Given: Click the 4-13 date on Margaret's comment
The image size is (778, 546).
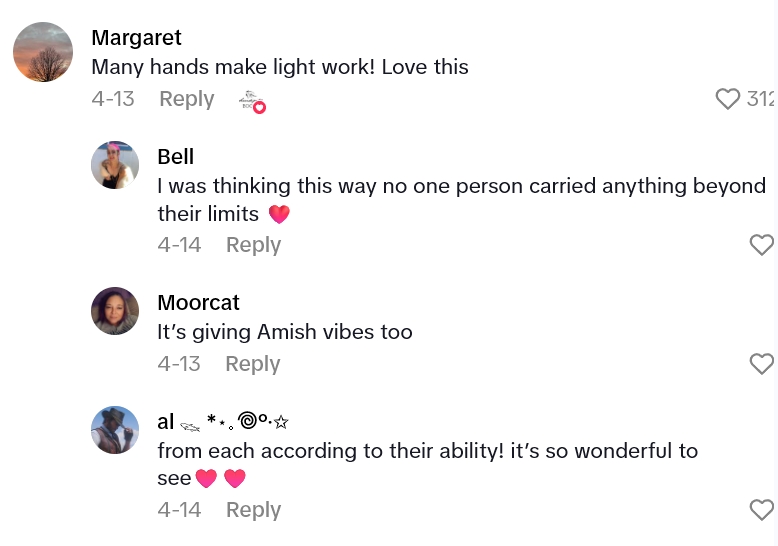Looking at the screenshot, I should click(113, 99).
